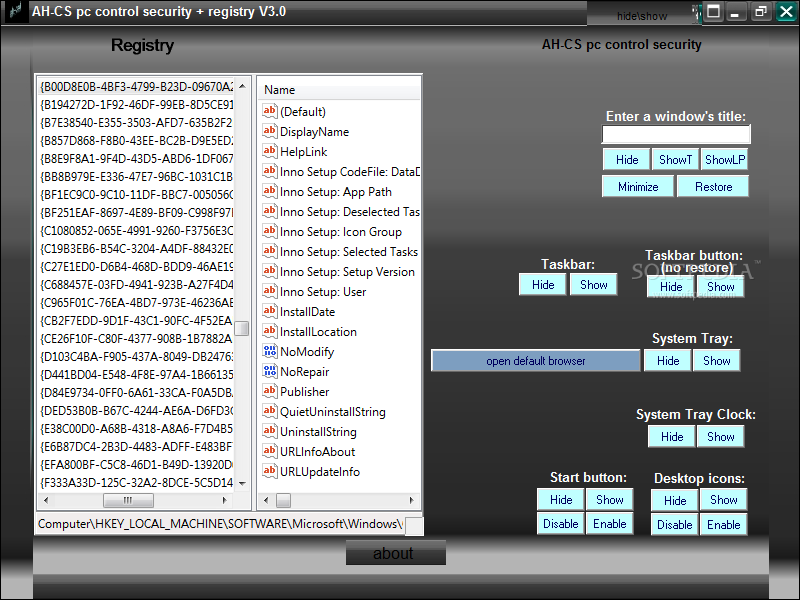The image size is (800, 600).
Task: Show the System Tray Clock
Action: pyautogui.click(x=721, y=437)
